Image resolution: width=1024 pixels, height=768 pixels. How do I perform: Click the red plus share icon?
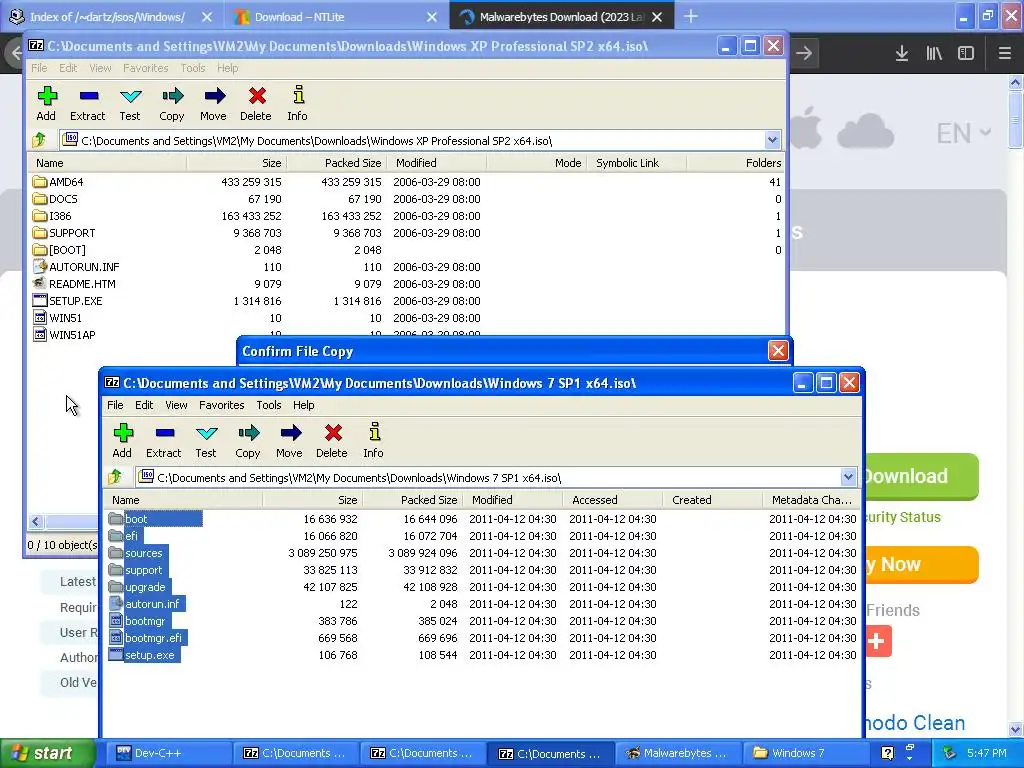pos(877,641)
